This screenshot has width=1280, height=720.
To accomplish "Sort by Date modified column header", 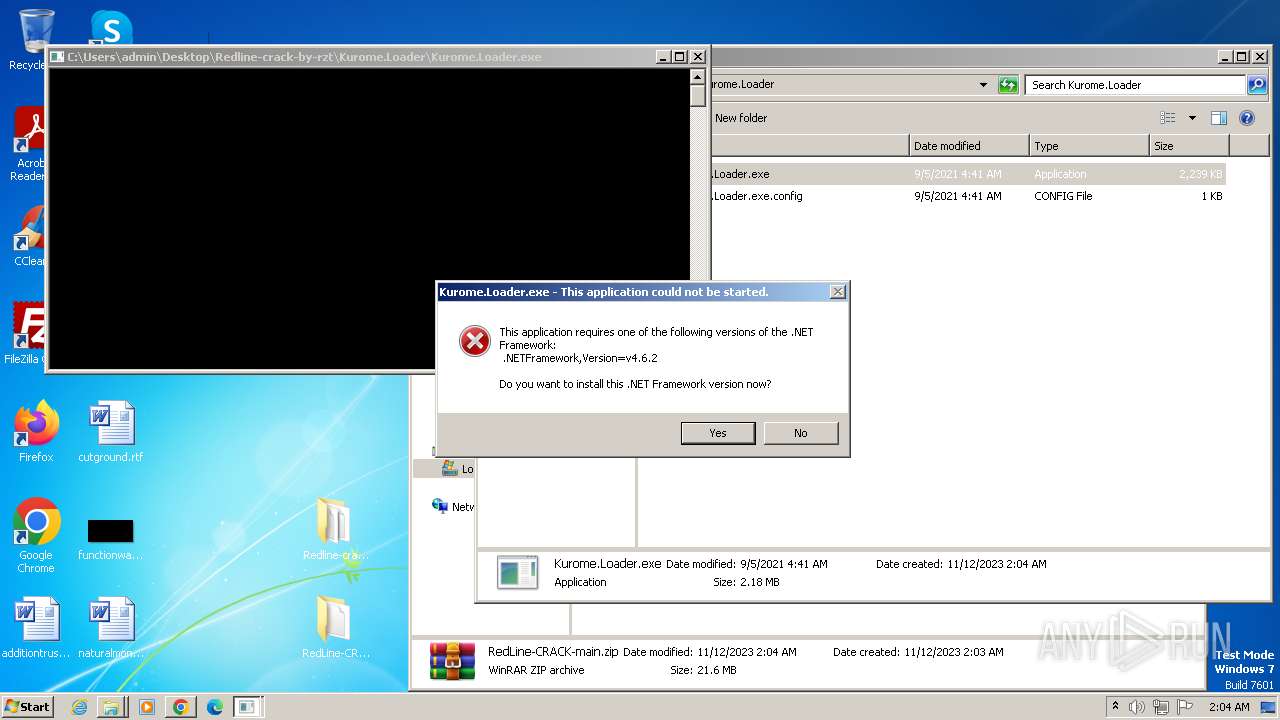I will 969,146.
